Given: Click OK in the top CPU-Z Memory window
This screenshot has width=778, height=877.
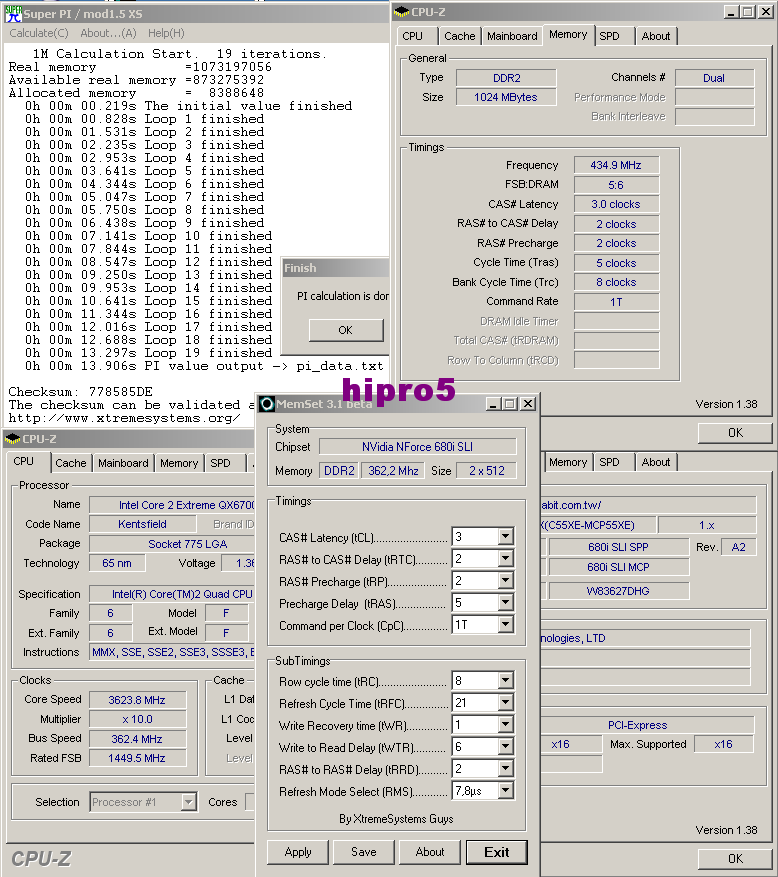Looking at the screenshot, I should (x=735, y=432).
